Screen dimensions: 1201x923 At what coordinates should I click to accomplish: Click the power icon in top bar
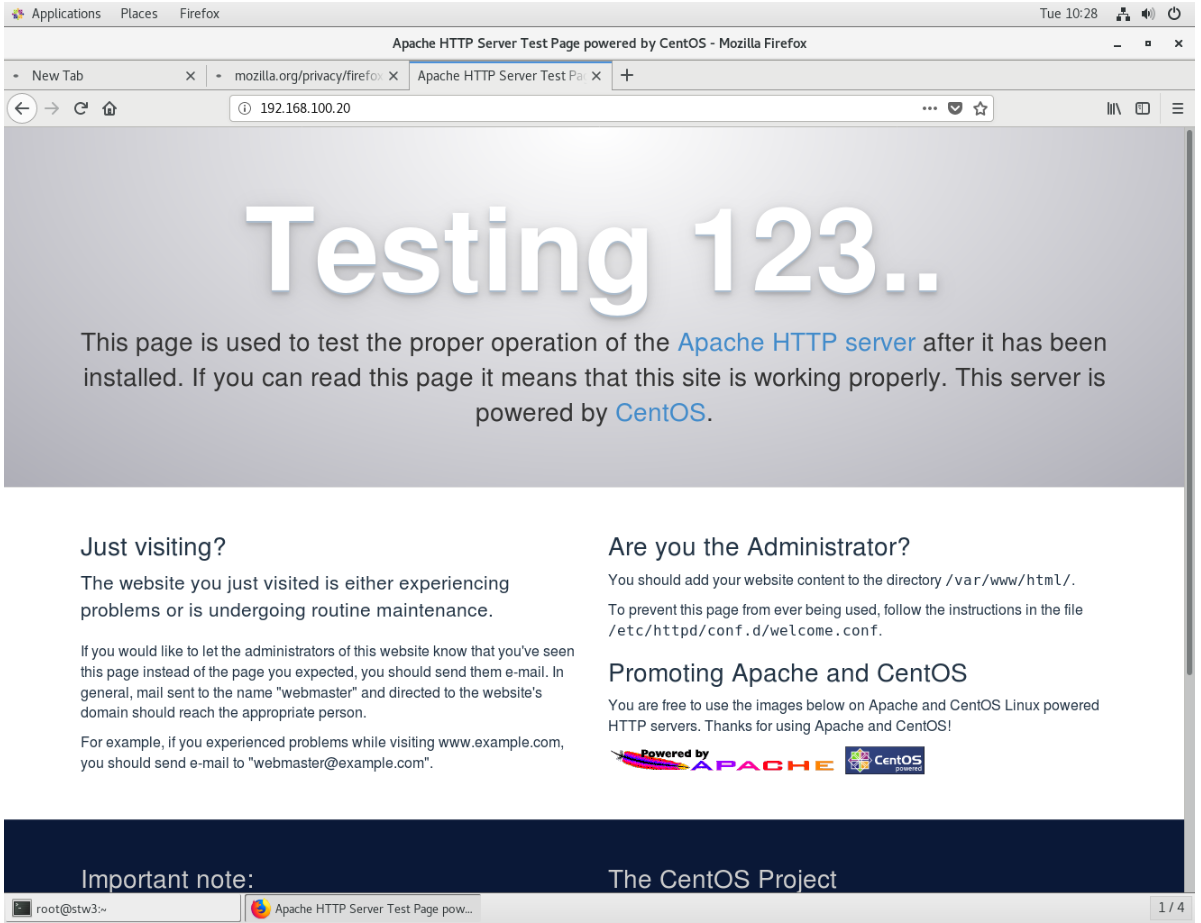1174,13
